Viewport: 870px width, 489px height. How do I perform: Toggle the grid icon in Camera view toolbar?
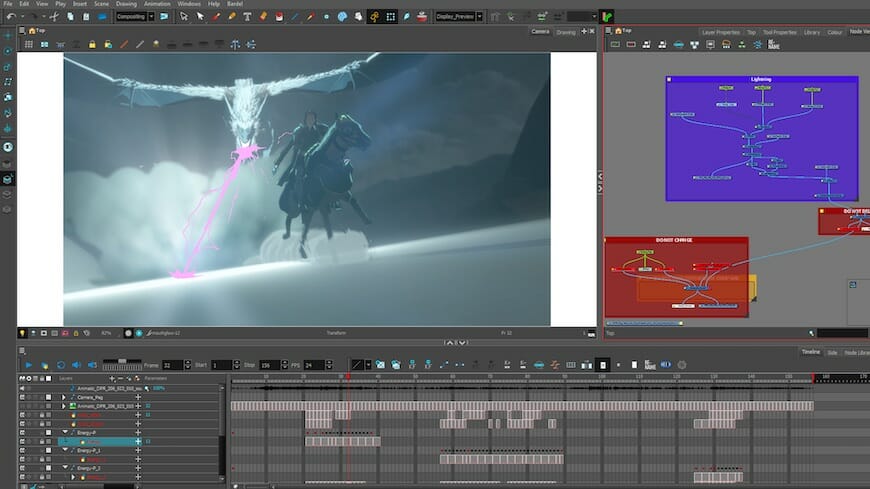[x=28, y=44]
